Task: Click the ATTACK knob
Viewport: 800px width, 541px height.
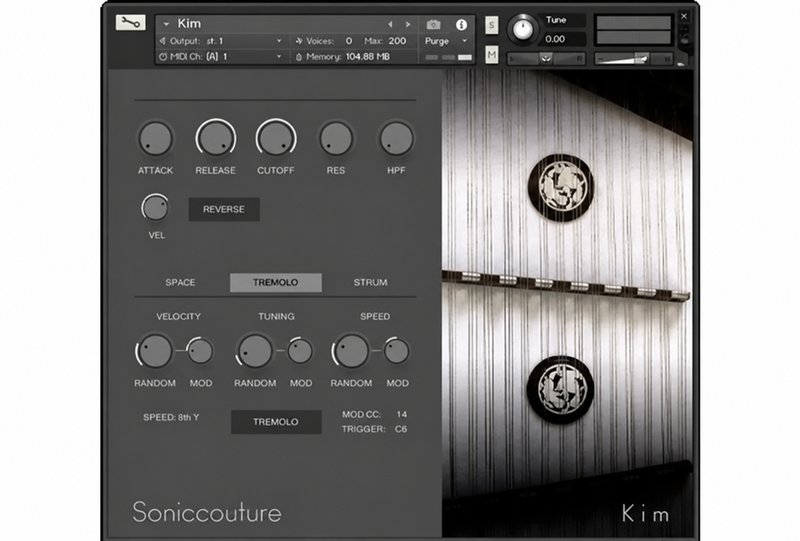Action: click(156, 138)
